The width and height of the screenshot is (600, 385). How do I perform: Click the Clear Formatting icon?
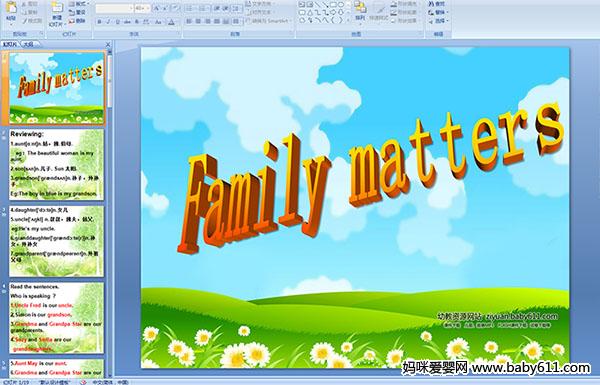[175, 8]
